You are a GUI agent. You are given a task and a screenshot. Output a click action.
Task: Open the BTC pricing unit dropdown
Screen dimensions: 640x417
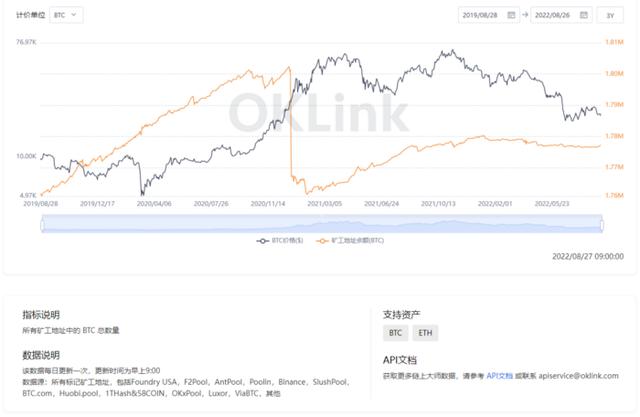66,15
